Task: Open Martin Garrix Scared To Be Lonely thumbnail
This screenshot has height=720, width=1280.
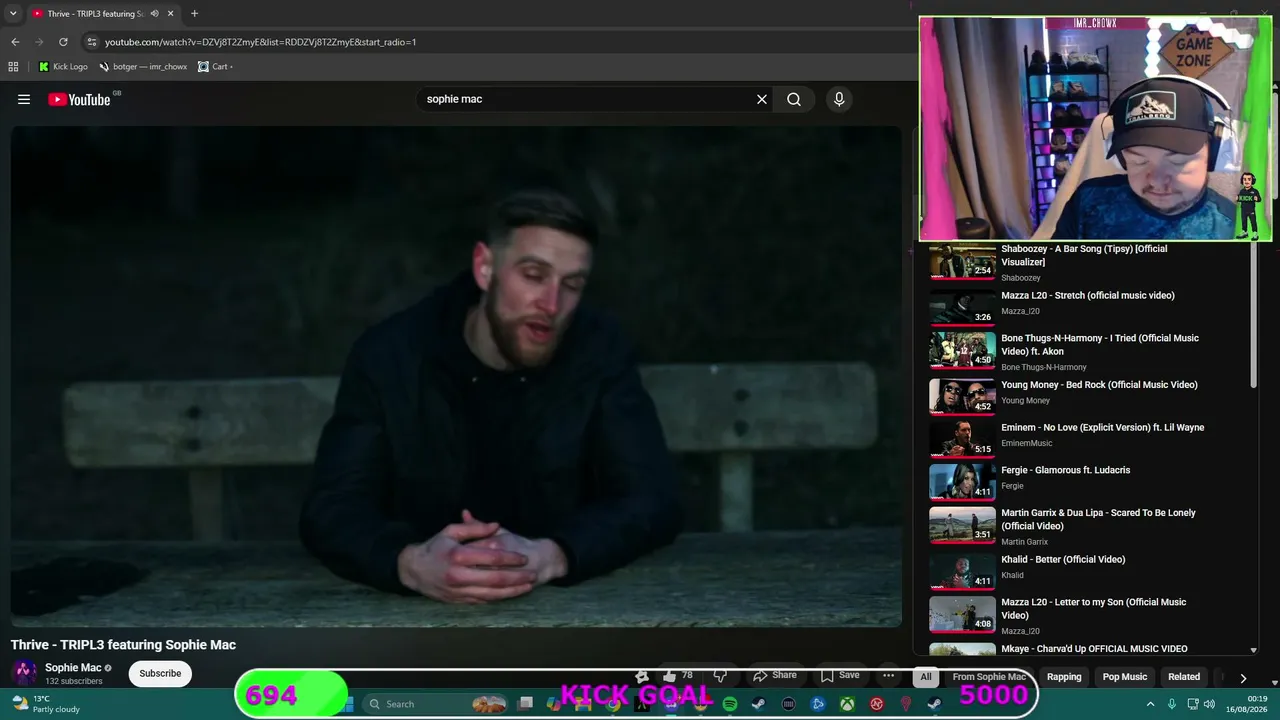Action: (x=962, y=526)
